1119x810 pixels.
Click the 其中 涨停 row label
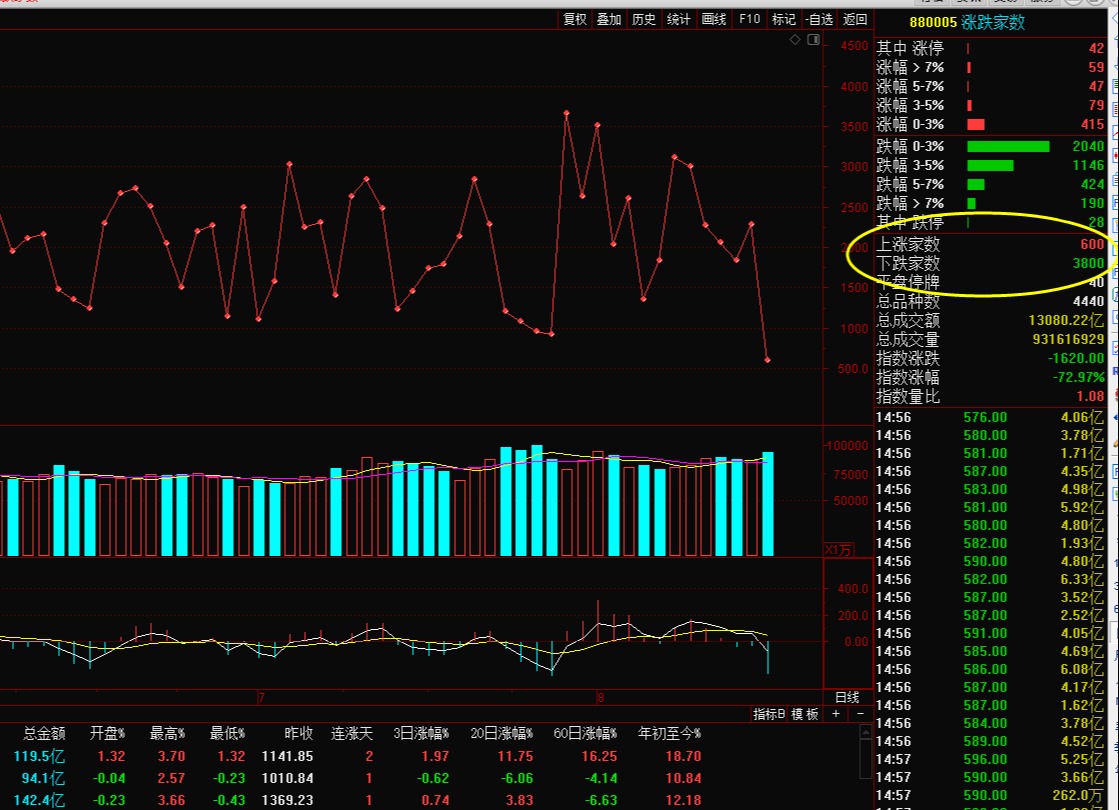point(910,48)
